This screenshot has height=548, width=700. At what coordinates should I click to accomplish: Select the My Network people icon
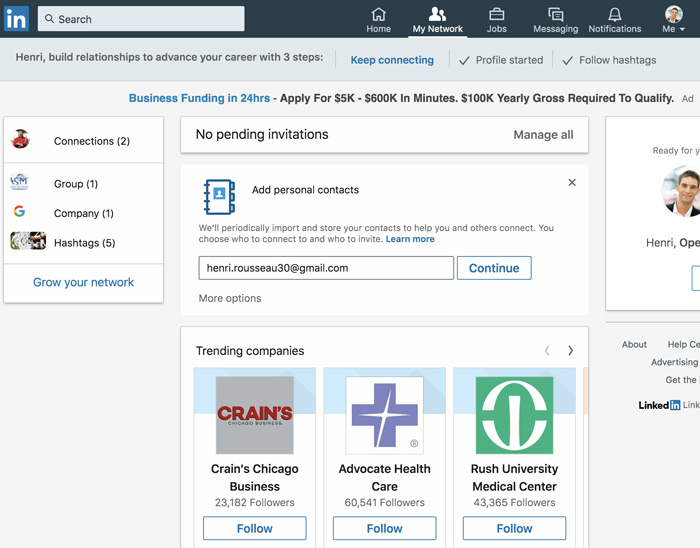point(437,14)
